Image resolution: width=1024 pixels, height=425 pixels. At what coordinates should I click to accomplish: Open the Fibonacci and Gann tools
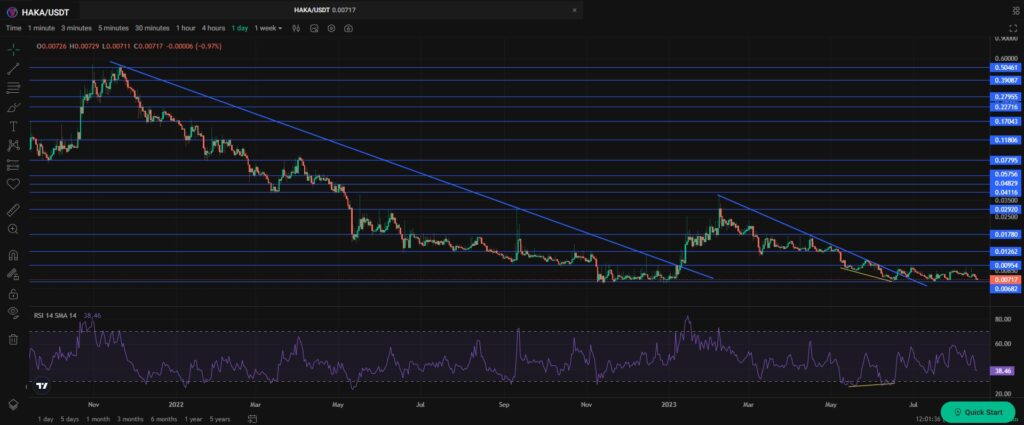tap(13, 87)
